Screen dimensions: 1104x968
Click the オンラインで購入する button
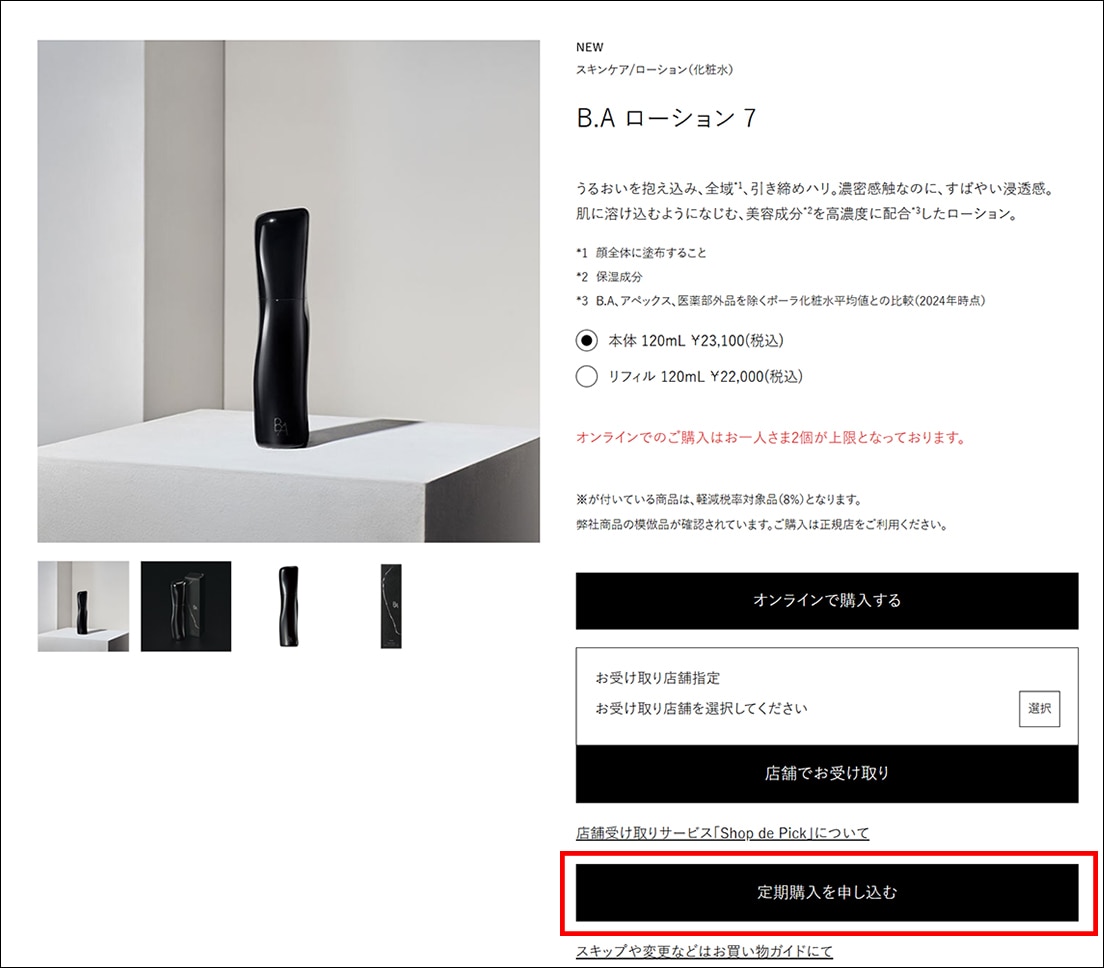[827, 601]
